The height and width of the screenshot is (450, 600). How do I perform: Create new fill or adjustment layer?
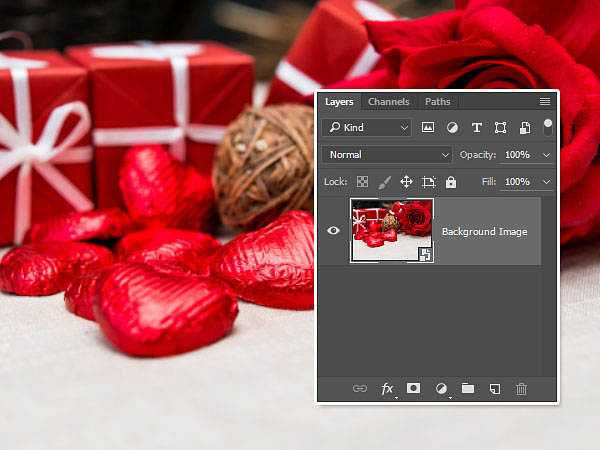[440, 389]
